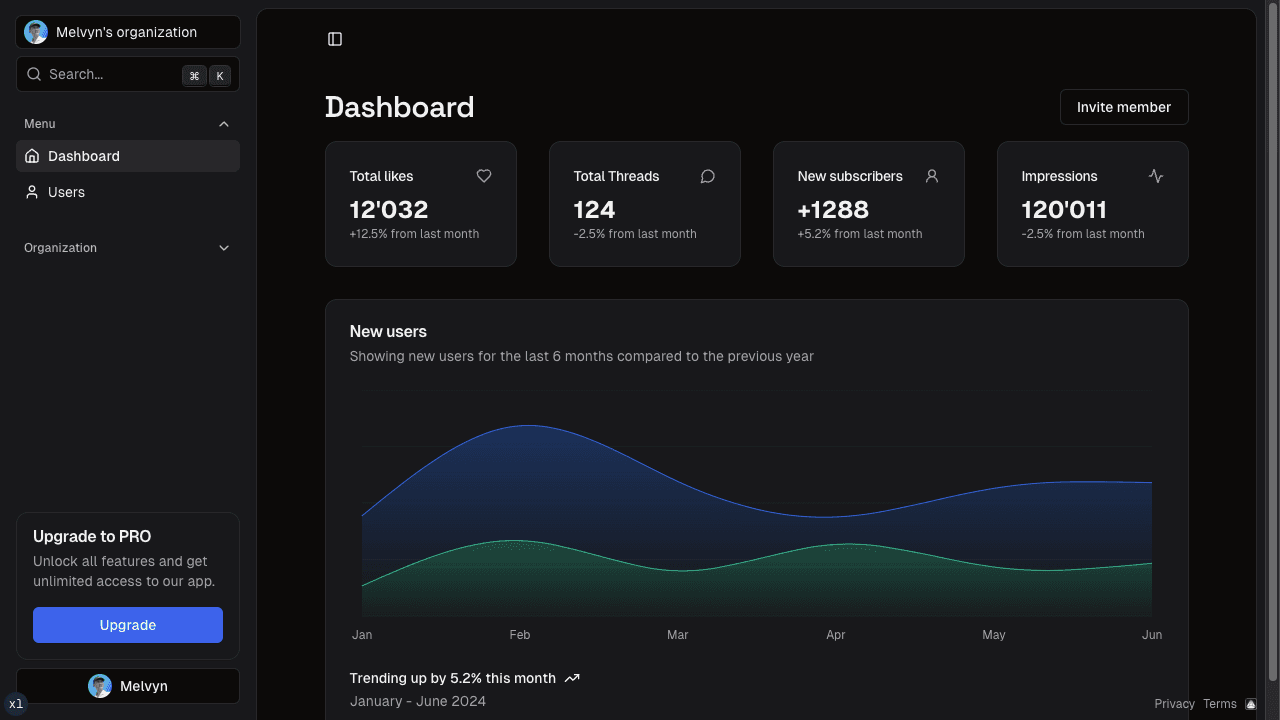Select the home icon next to Dashboard
Viewport: 1280px width, 720px height.
pyautogui.click(x=33, y=156)
